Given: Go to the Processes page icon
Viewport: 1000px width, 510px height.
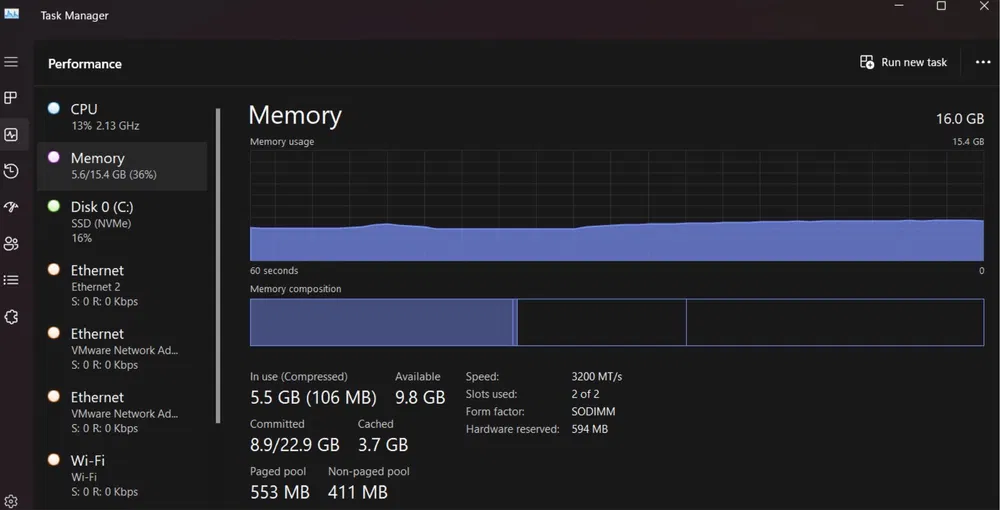Looking at the screenshot, I should [x=11, y=98].
